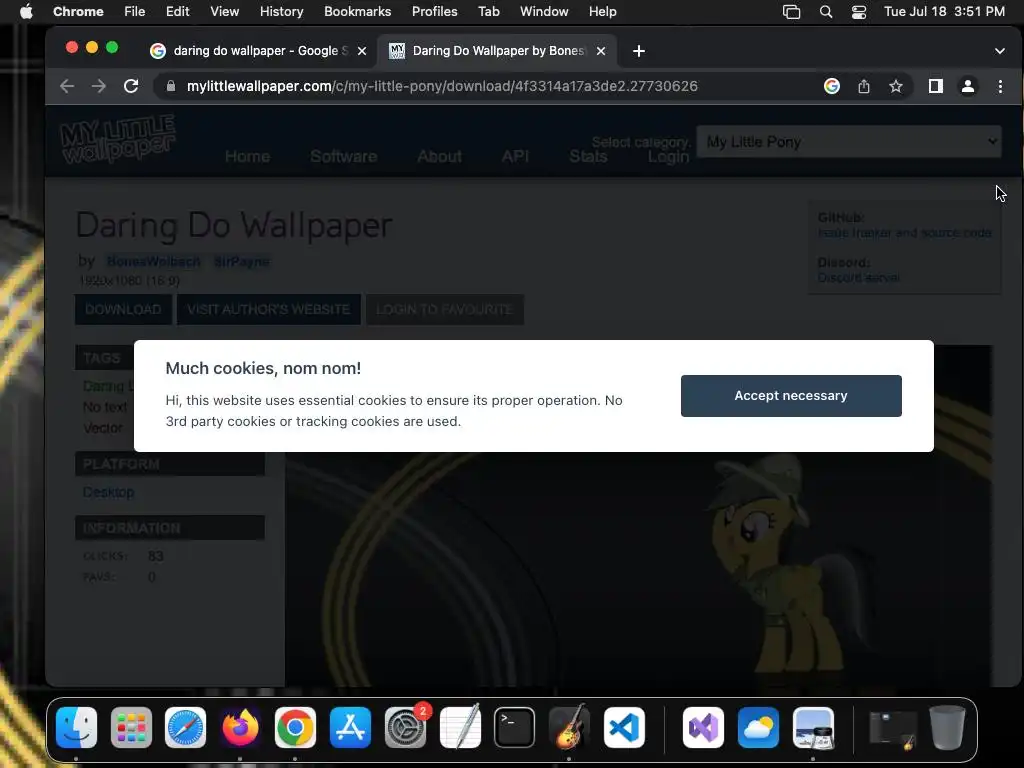Open Terminal from the Dock
1024x768 pixels.
point(515,728)
